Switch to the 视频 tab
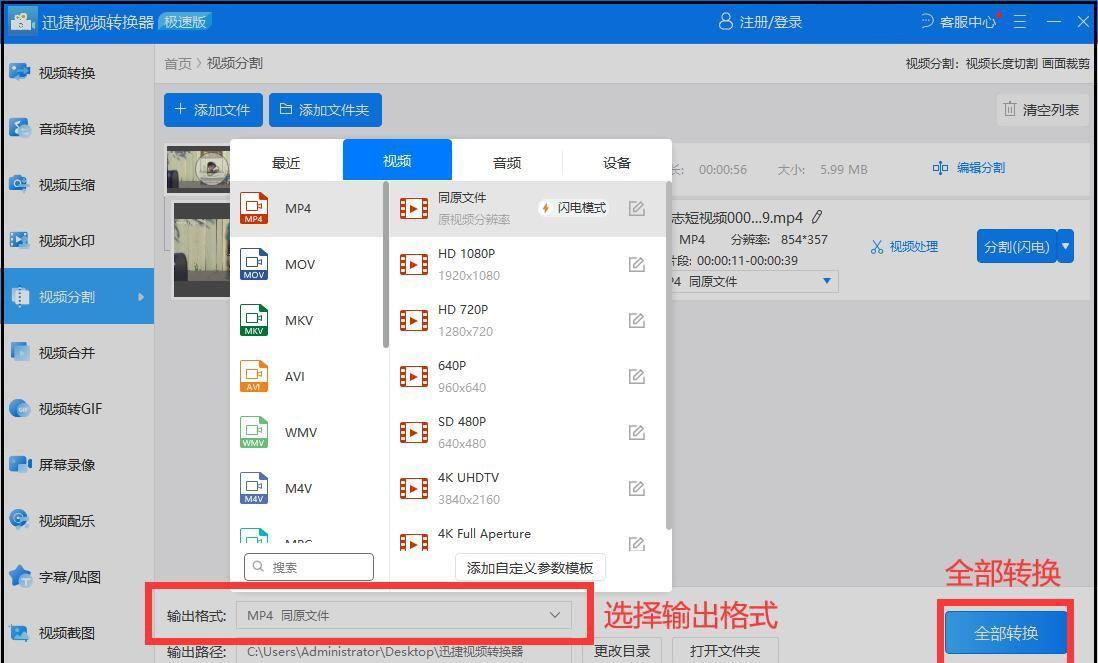Viewport: 1098px width, 663px height. [x=397, y=160]
